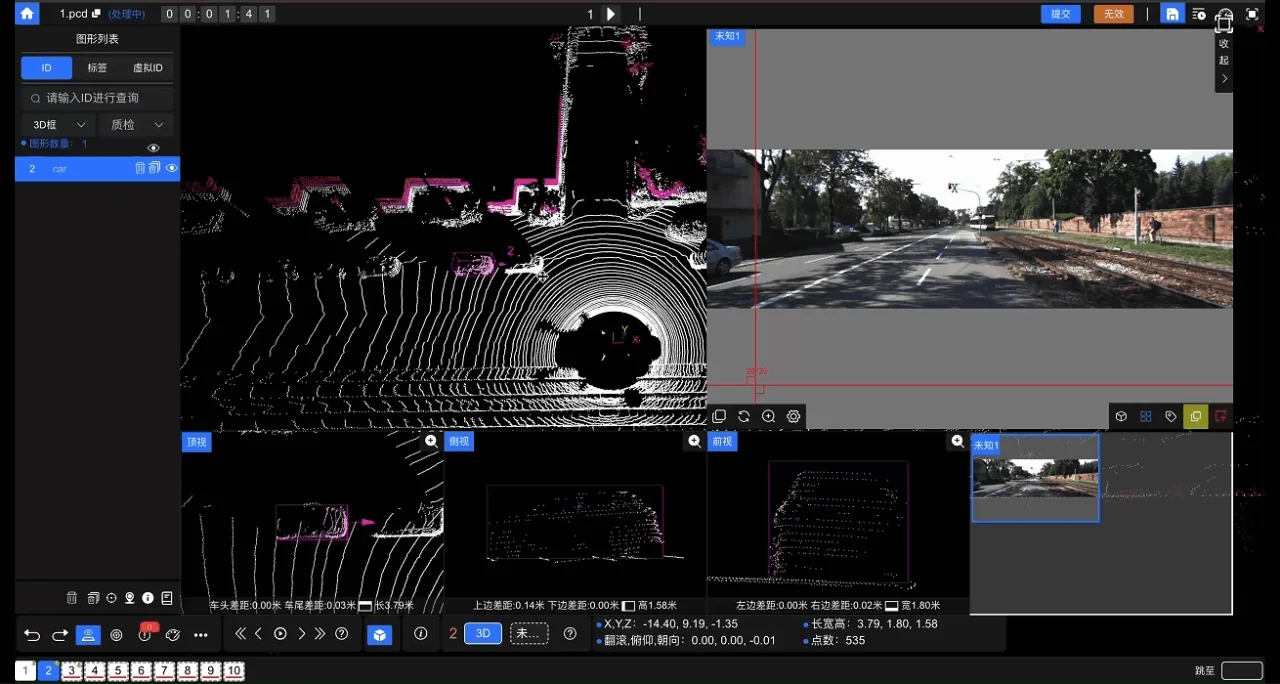
Task: Click the home icon in top bar
Action: (x=27, y=14)
